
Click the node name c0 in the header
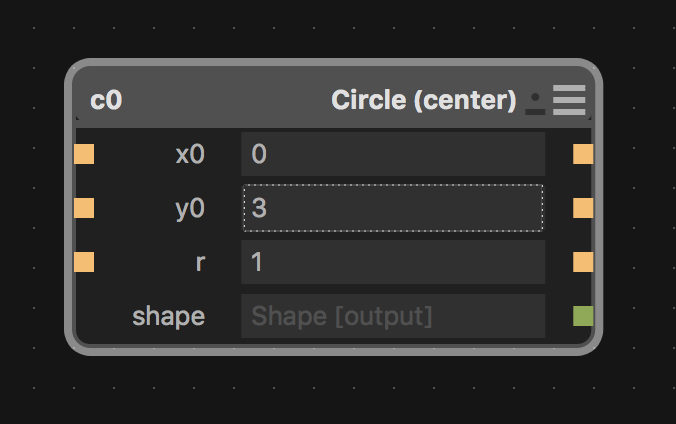coord(106,101)
